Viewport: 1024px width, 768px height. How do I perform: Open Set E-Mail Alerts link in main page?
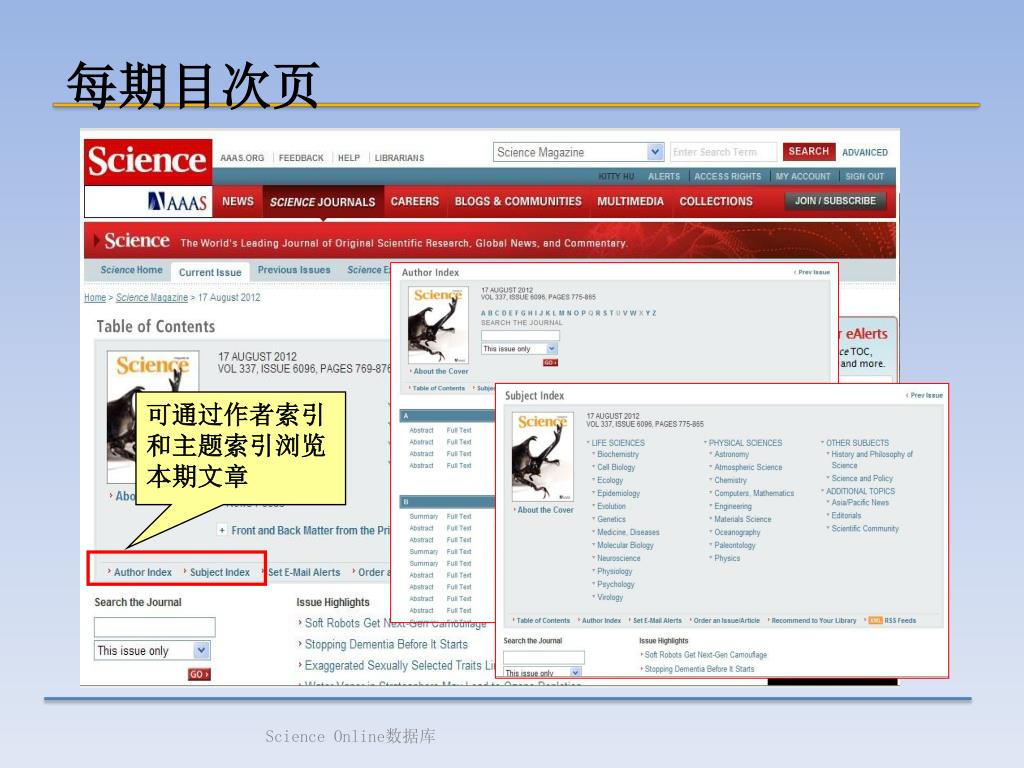[304, 572]
